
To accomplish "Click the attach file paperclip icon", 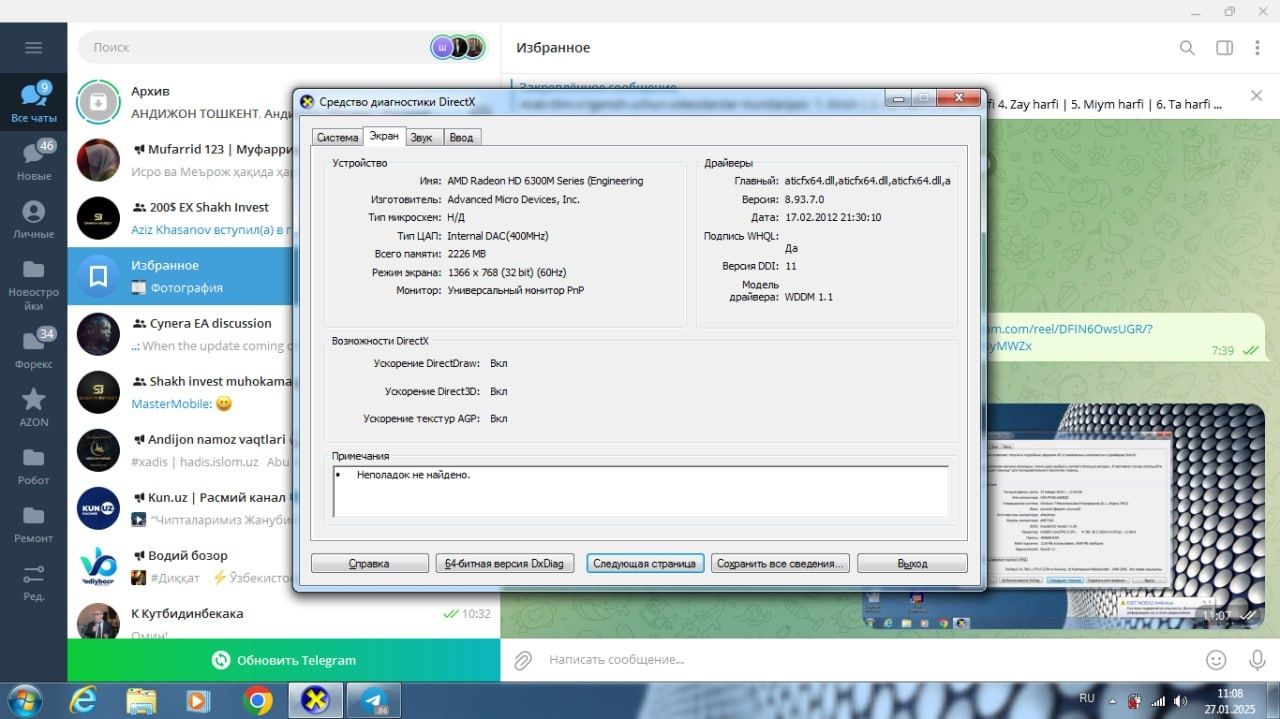I will coord(522,660).
